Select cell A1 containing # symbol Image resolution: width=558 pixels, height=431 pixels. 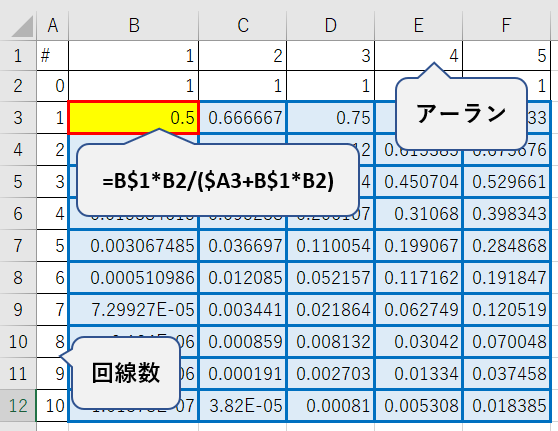(x=52, y=56)
